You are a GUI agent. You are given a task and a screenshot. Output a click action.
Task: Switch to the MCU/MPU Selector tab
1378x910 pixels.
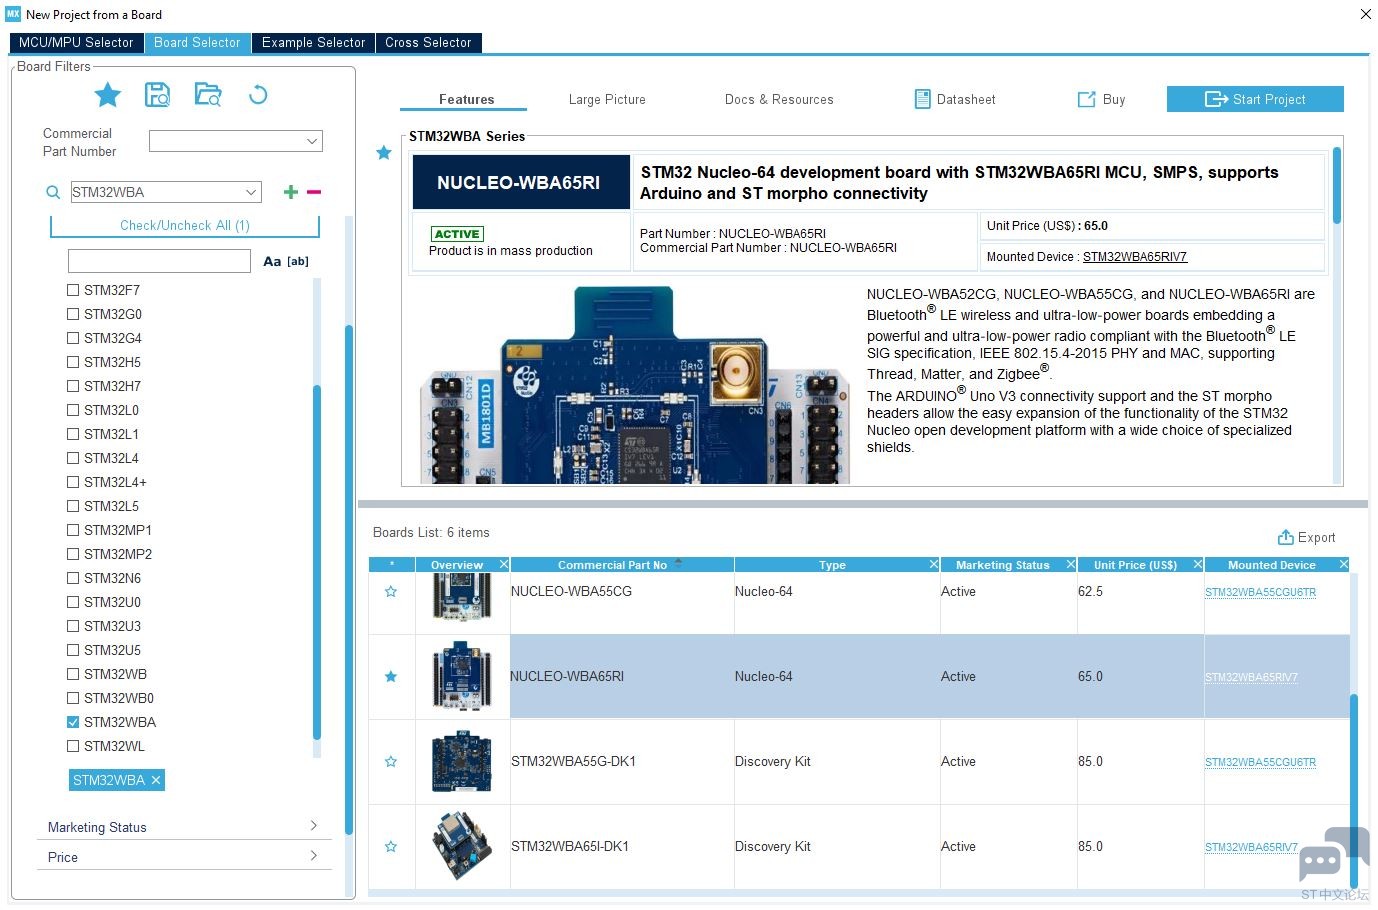click(76, 43)
